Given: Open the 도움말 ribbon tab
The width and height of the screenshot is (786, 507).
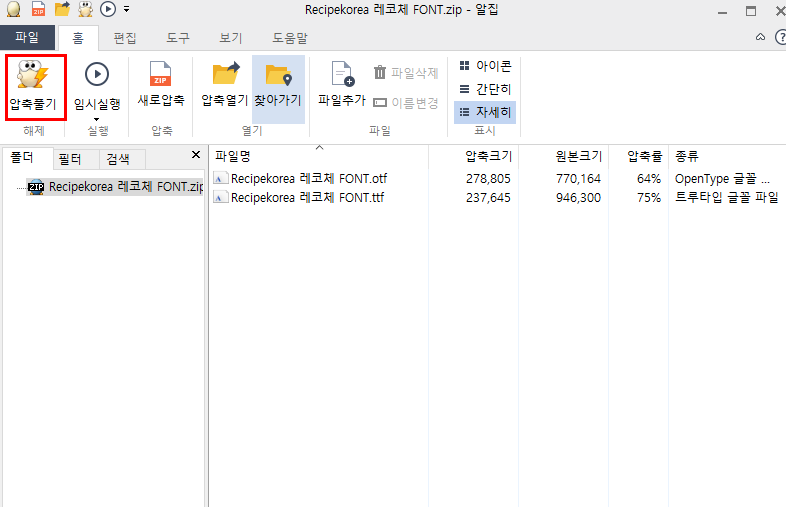Looking at the screenshot, I should pyautogui.click(x=290, y=38).
